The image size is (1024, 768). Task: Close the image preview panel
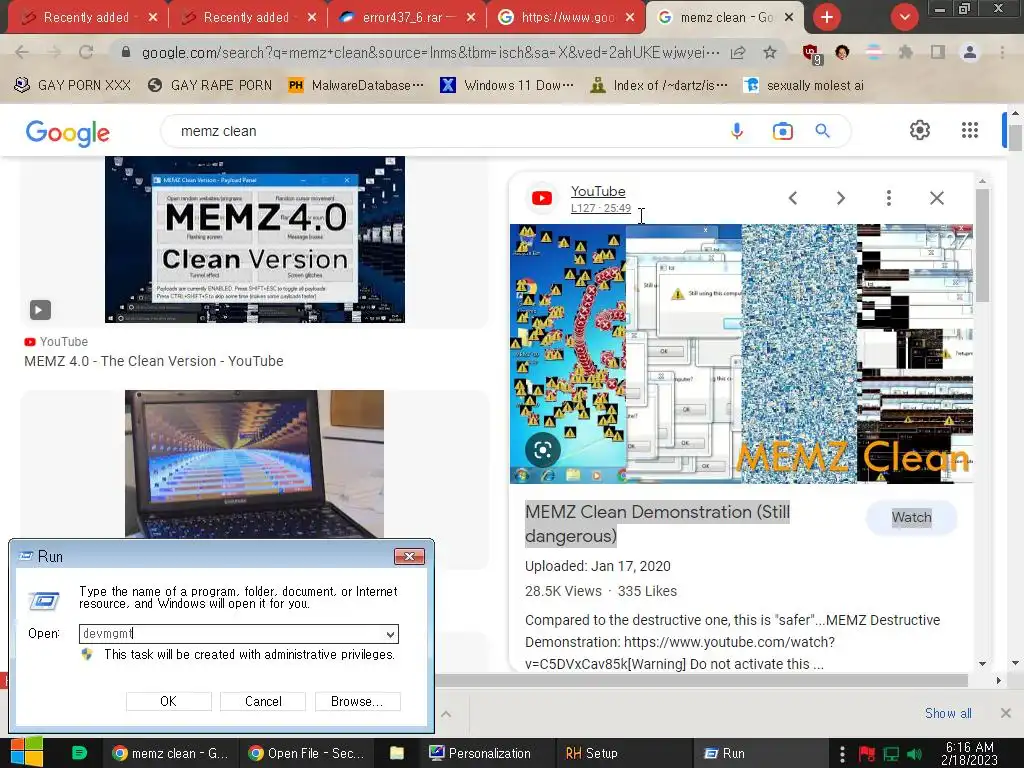[x=936, y=198]
